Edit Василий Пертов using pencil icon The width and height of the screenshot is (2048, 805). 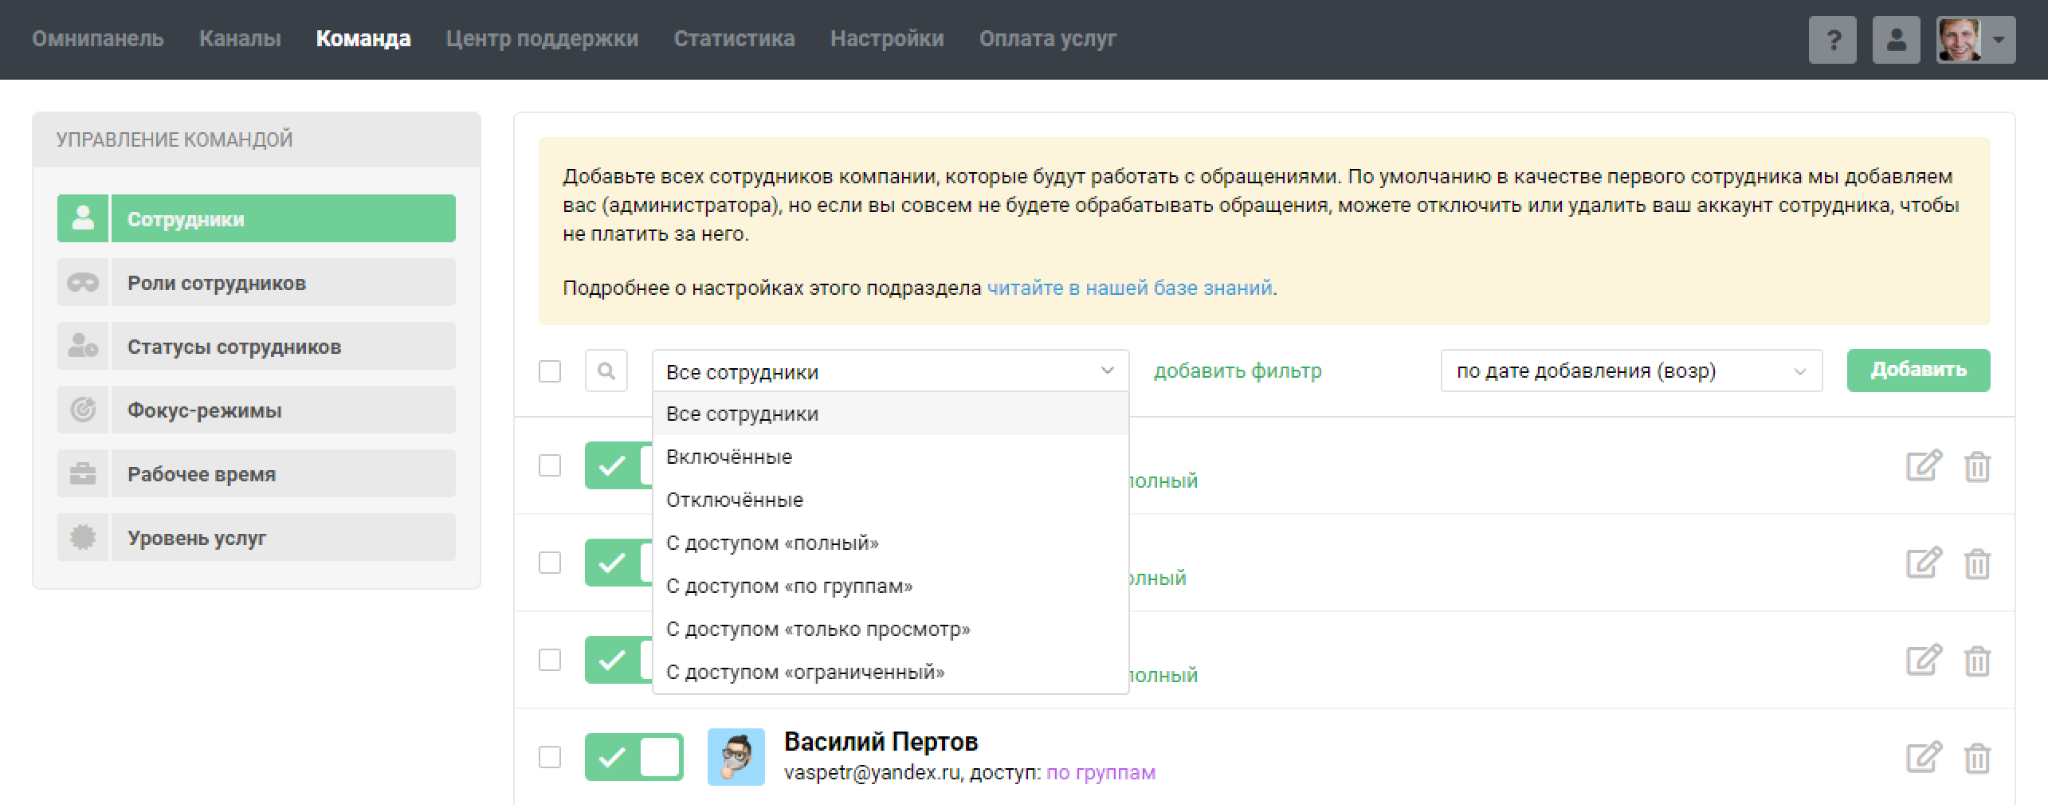(1923, 757)
